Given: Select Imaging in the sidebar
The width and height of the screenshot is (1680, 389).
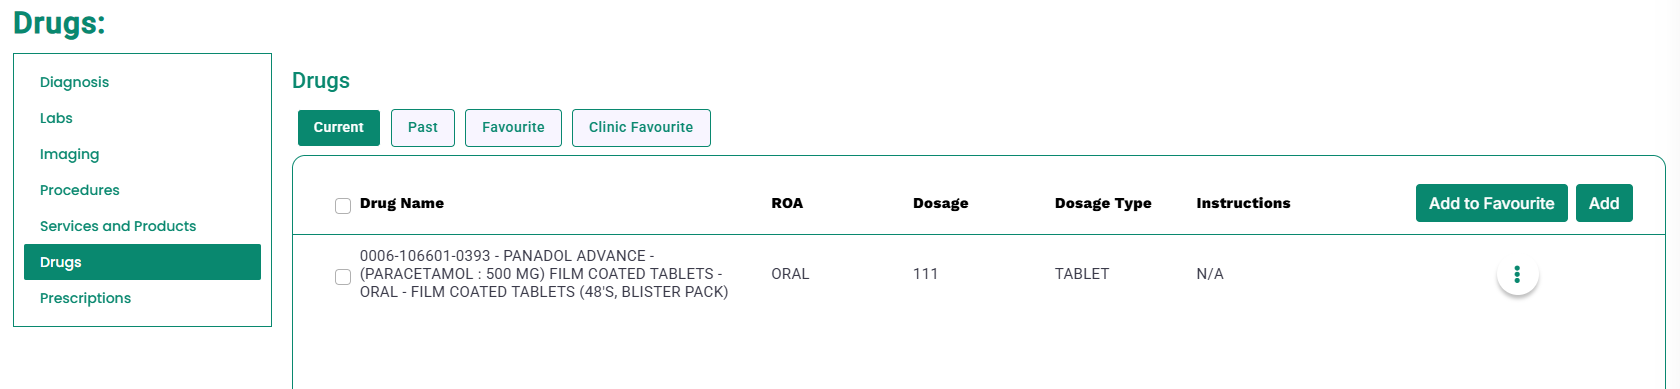Looking at the screenshot, I should pos(70,154).
